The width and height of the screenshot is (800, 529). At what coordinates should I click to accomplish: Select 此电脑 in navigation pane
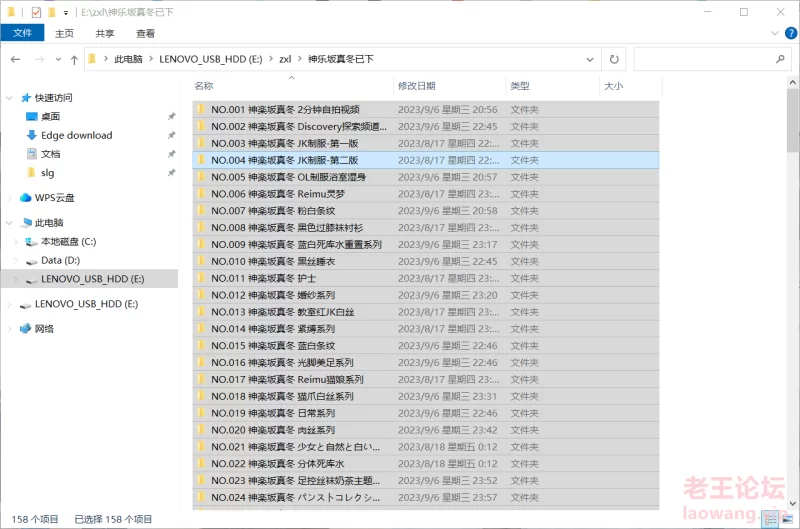[x=49, y=223]
